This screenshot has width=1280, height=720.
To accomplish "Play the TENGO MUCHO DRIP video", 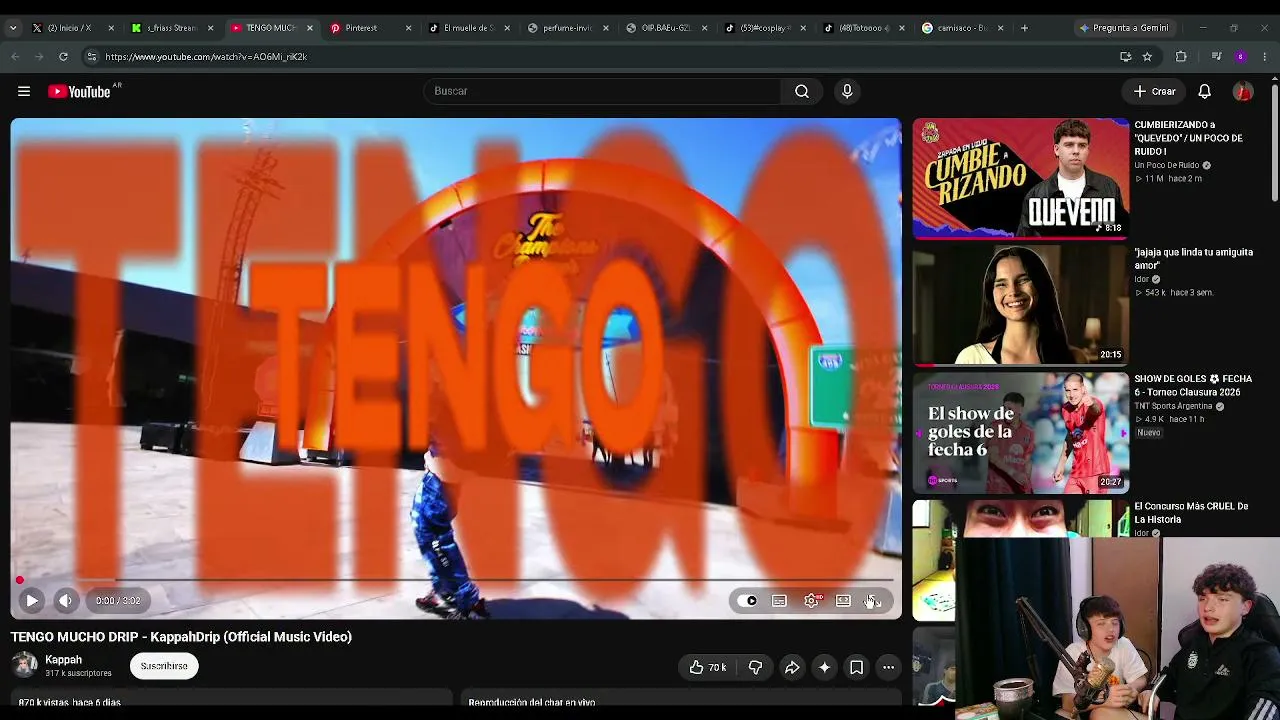I will 32,600.
